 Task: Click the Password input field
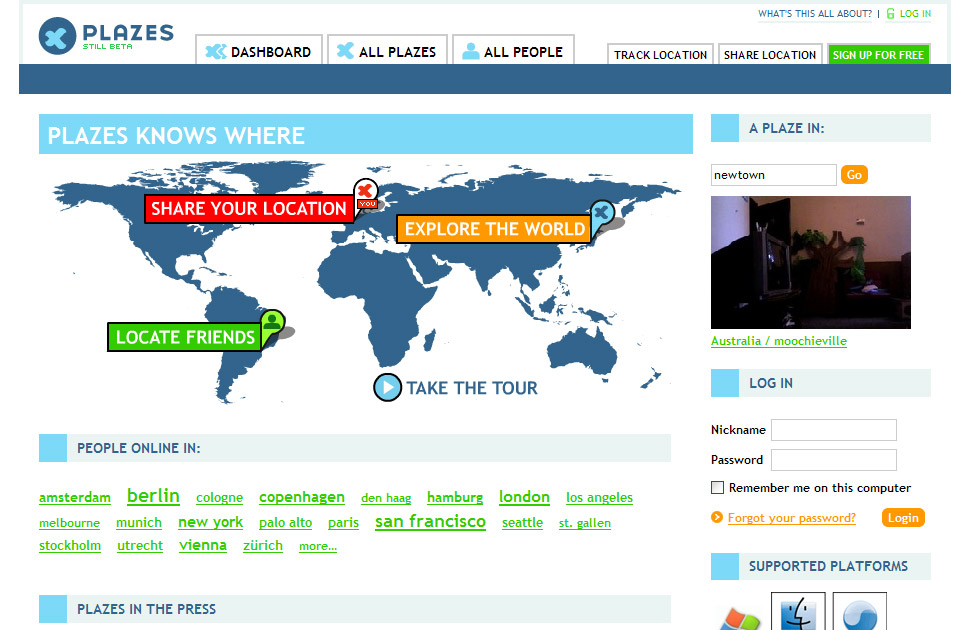click(x=834, y=460)
